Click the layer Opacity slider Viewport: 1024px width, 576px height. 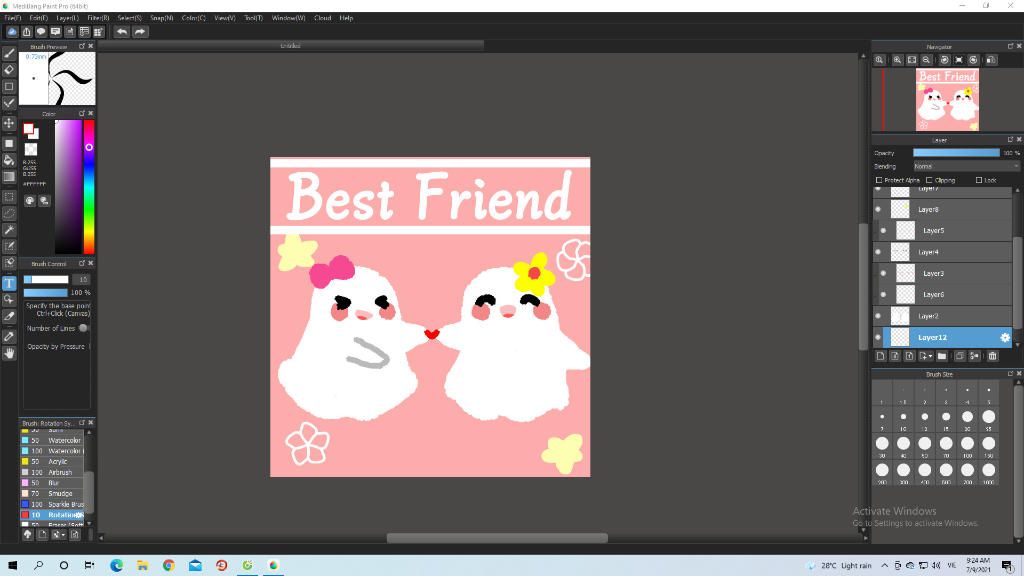pyautogui.click(x=956, y=153)
